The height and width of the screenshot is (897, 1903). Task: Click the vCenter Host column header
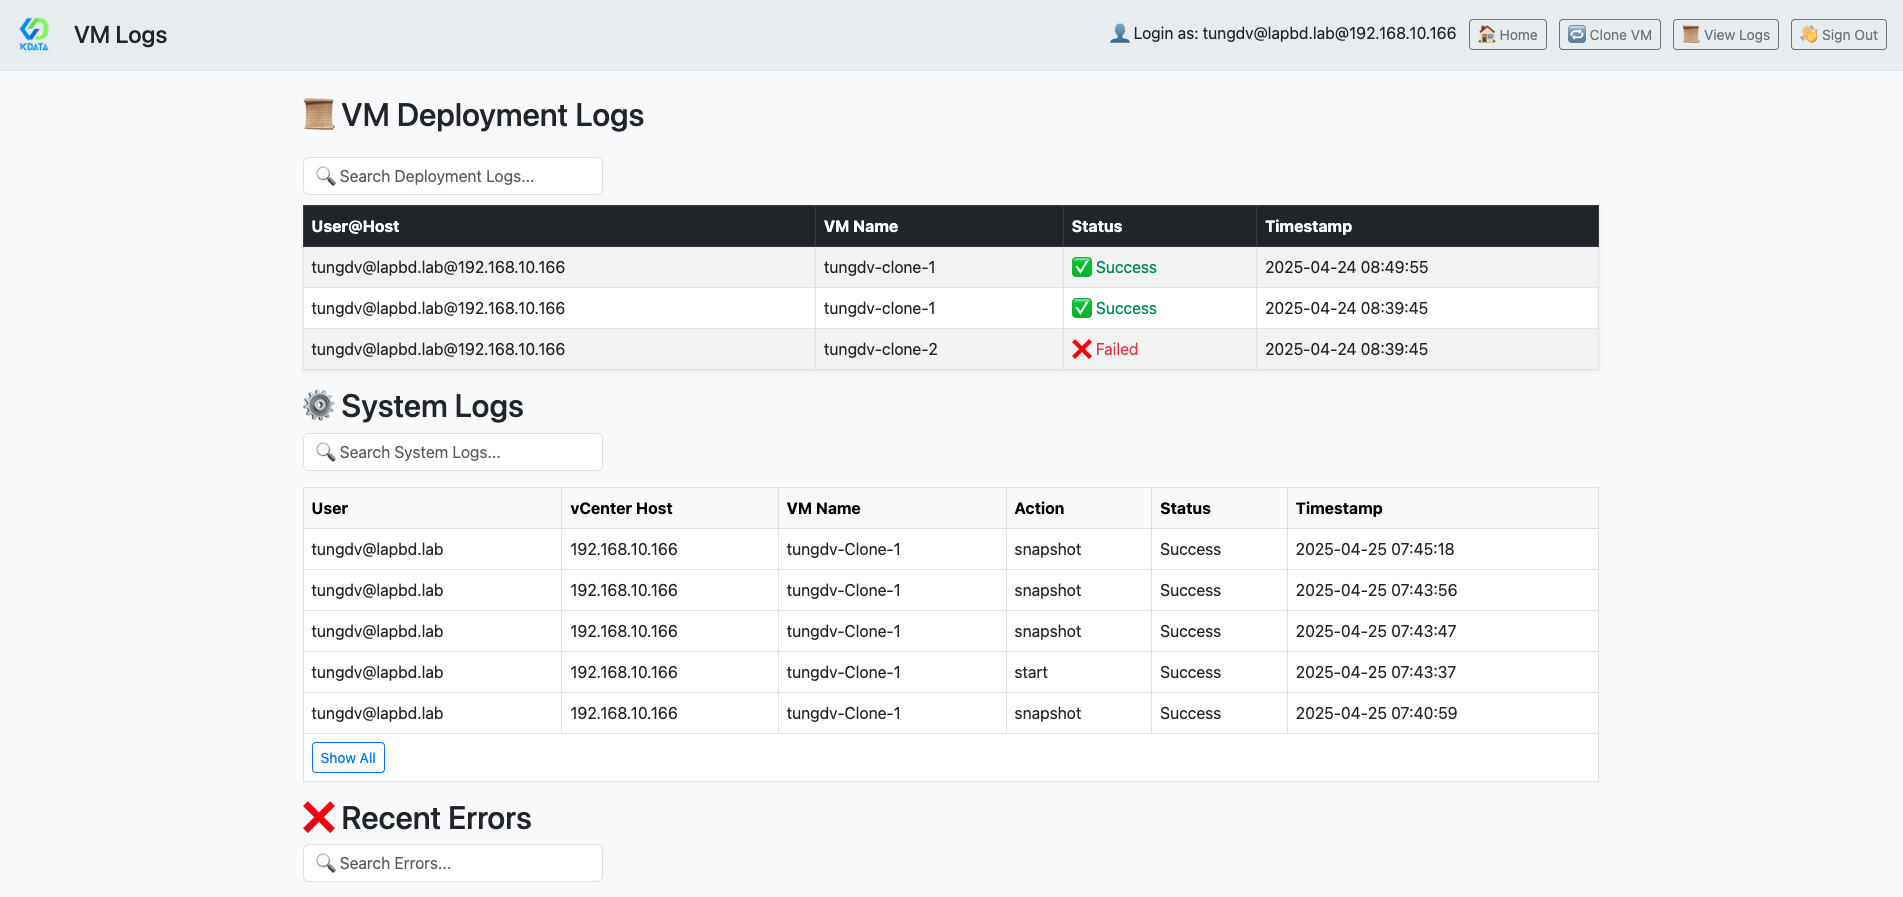(x=621, y=508)
